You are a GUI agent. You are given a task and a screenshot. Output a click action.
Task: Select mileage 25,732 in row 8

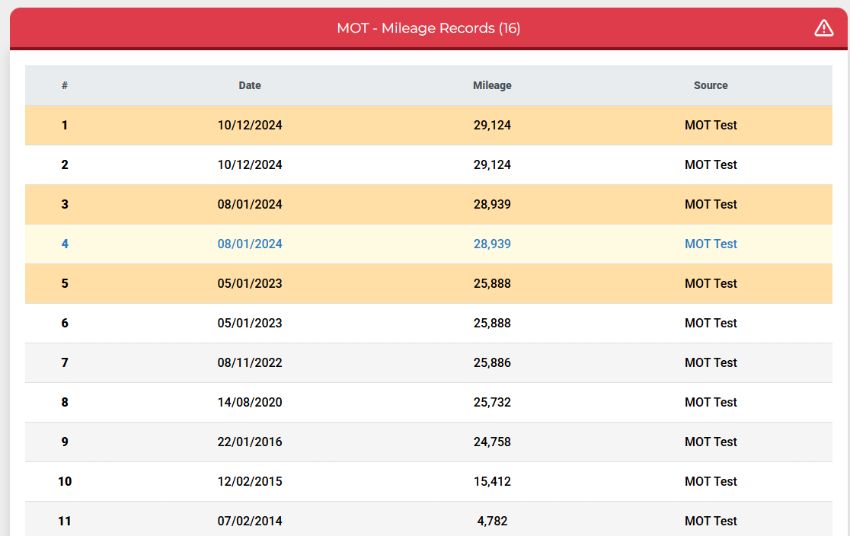point(492,402)
